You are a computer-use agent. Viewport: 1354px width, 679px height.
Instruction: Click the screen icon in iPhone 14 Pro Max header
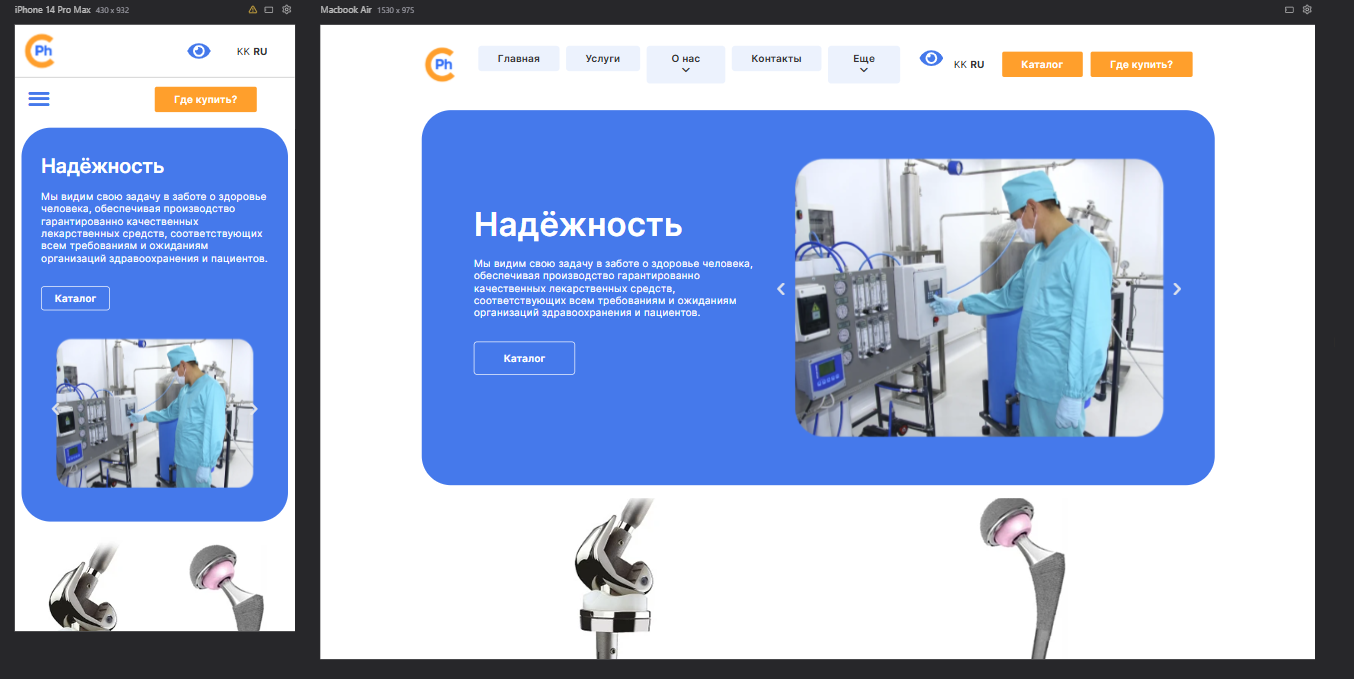coord(270,9)
